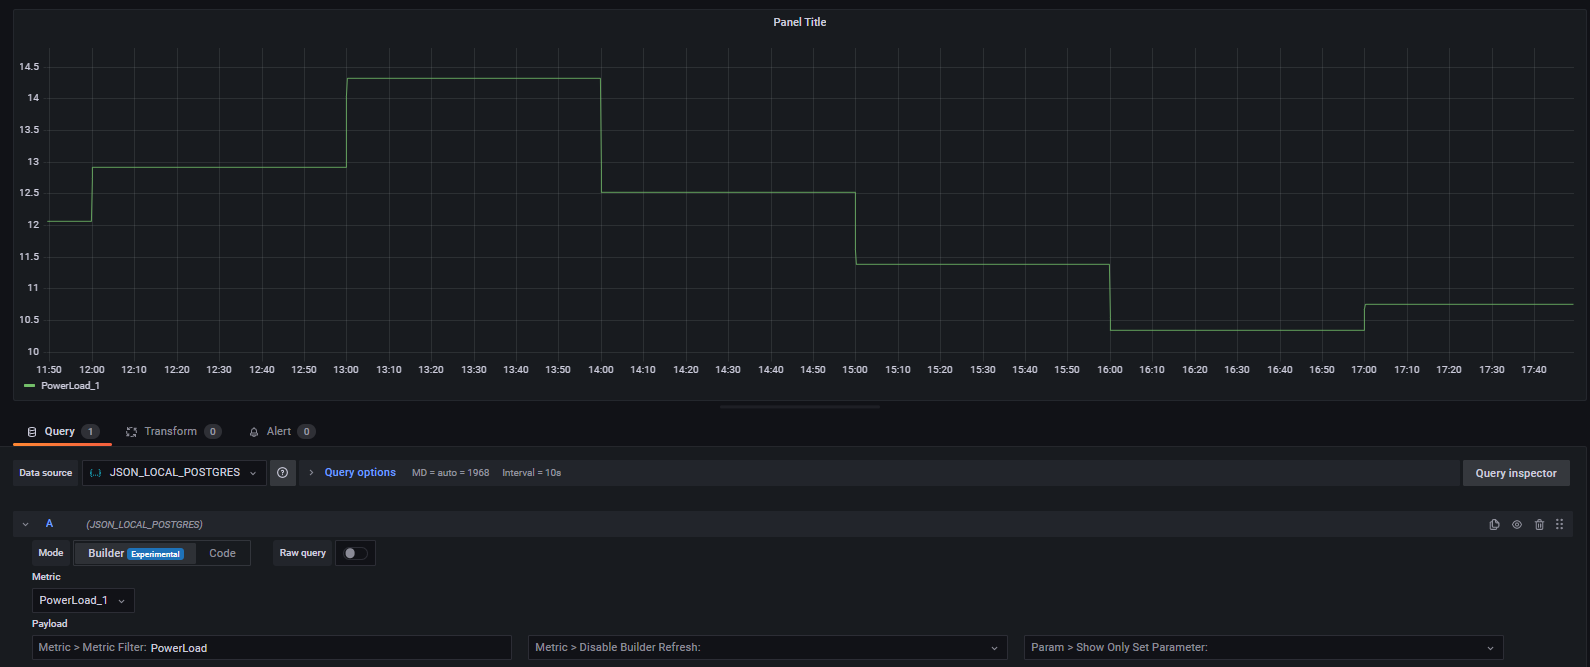
Task: Open the Disable Builder Refresh dropdown
Action: [767, 648]
